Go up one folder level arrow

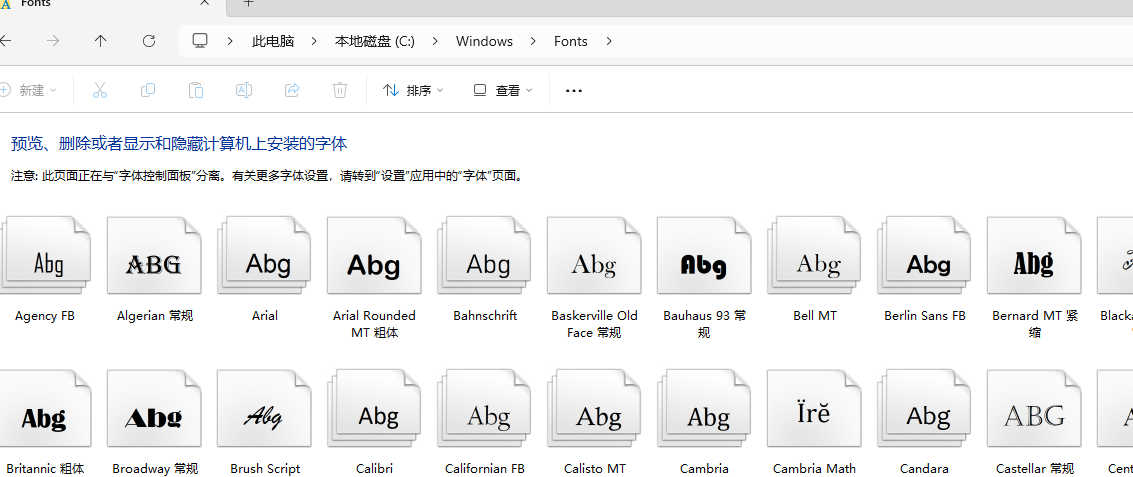(100, 41)
